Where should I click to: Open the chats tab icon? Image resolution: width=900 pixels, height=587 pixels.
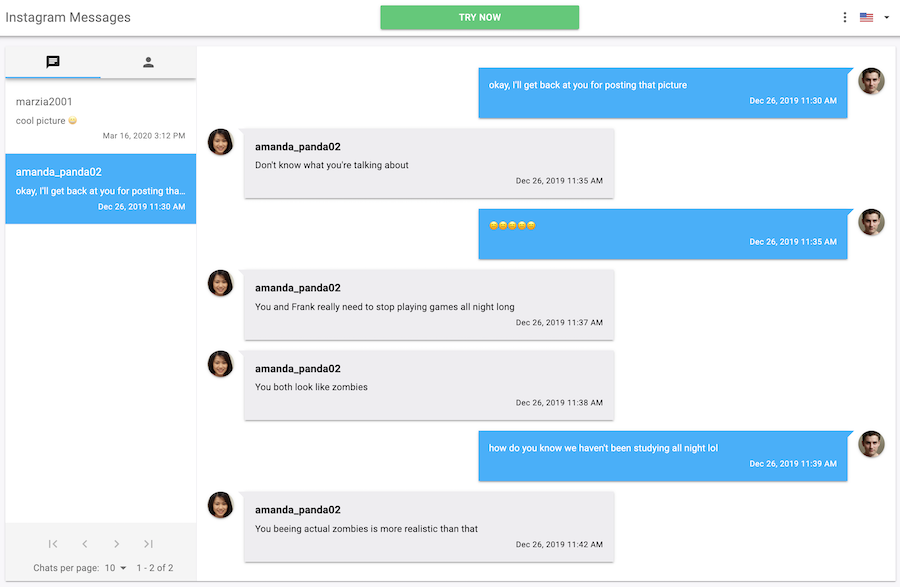tap(53, 62)
